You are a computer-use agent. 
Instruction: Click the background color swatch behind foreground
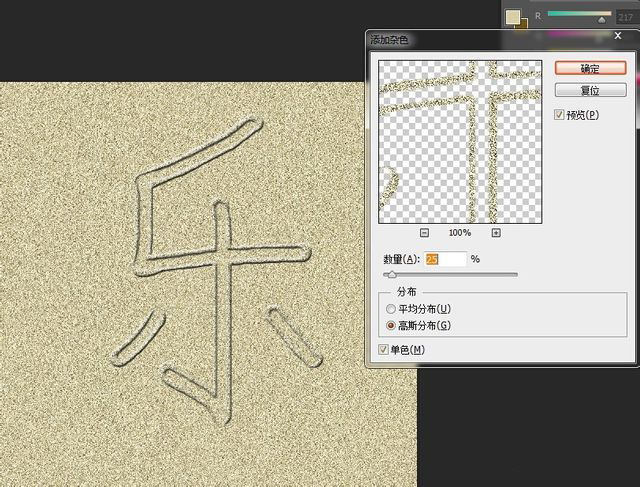click(522, 25)
